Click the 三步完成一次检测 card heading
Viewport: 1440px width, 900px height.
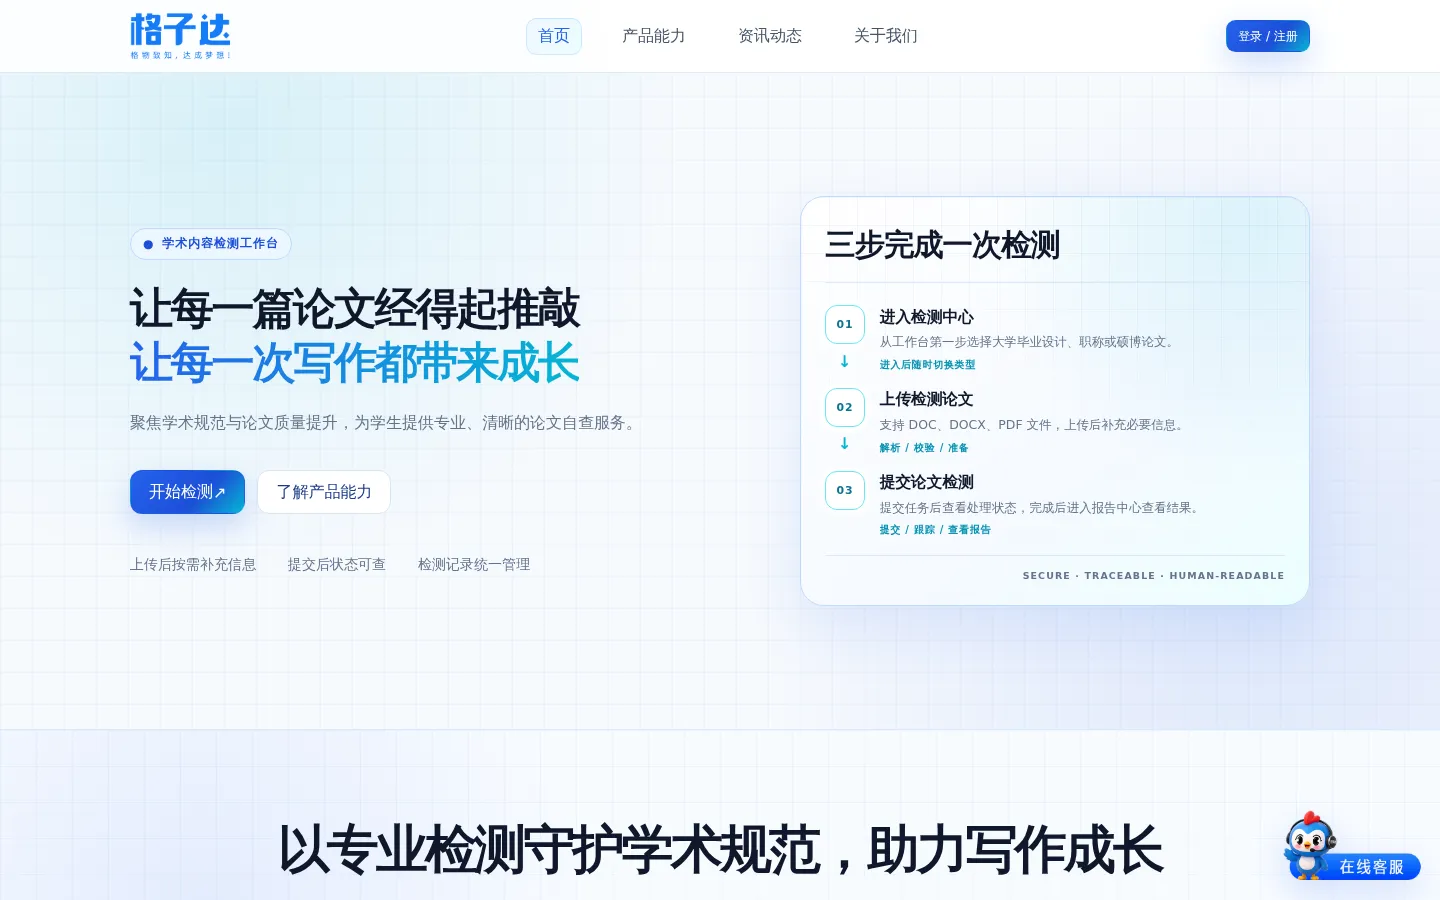[942, 245]
